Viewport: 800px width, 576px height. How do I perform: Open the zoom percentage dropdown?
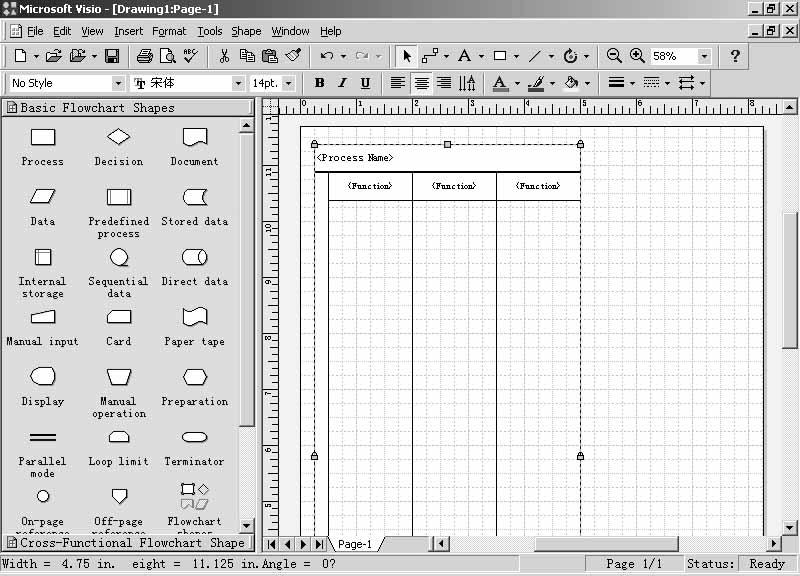(704, 57)
